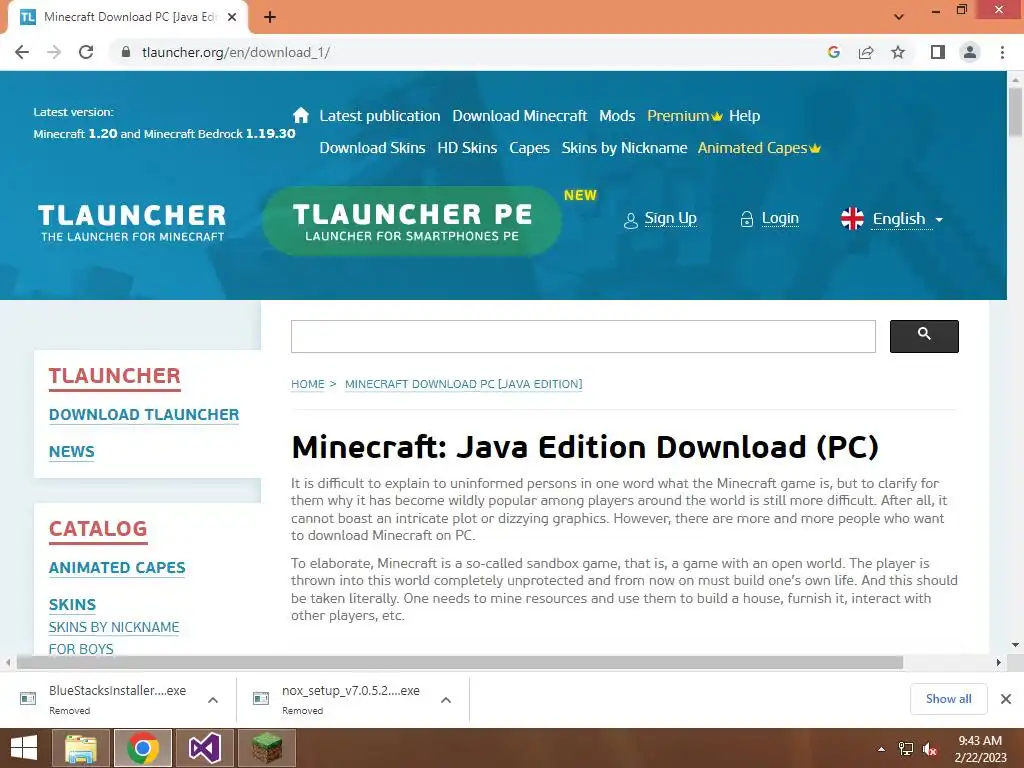Open Capes menu item
The height and width of the screenshot is (768, 1024).
pyautogui.click(x=529, y=148)
